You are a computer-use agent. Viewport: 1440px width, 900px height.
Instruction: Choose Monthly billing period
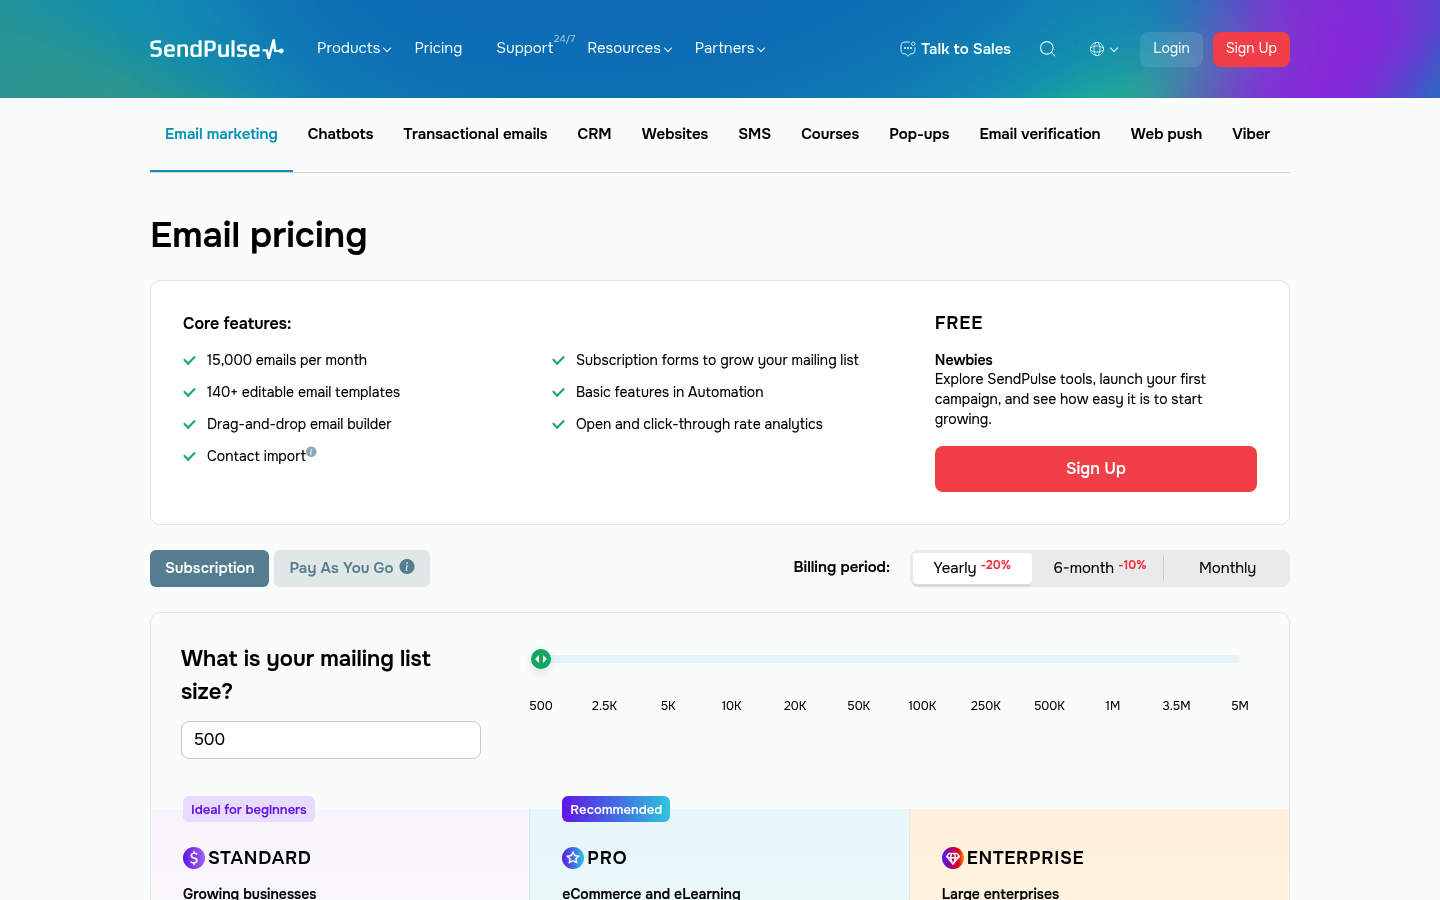click(x=1227, y=568)
